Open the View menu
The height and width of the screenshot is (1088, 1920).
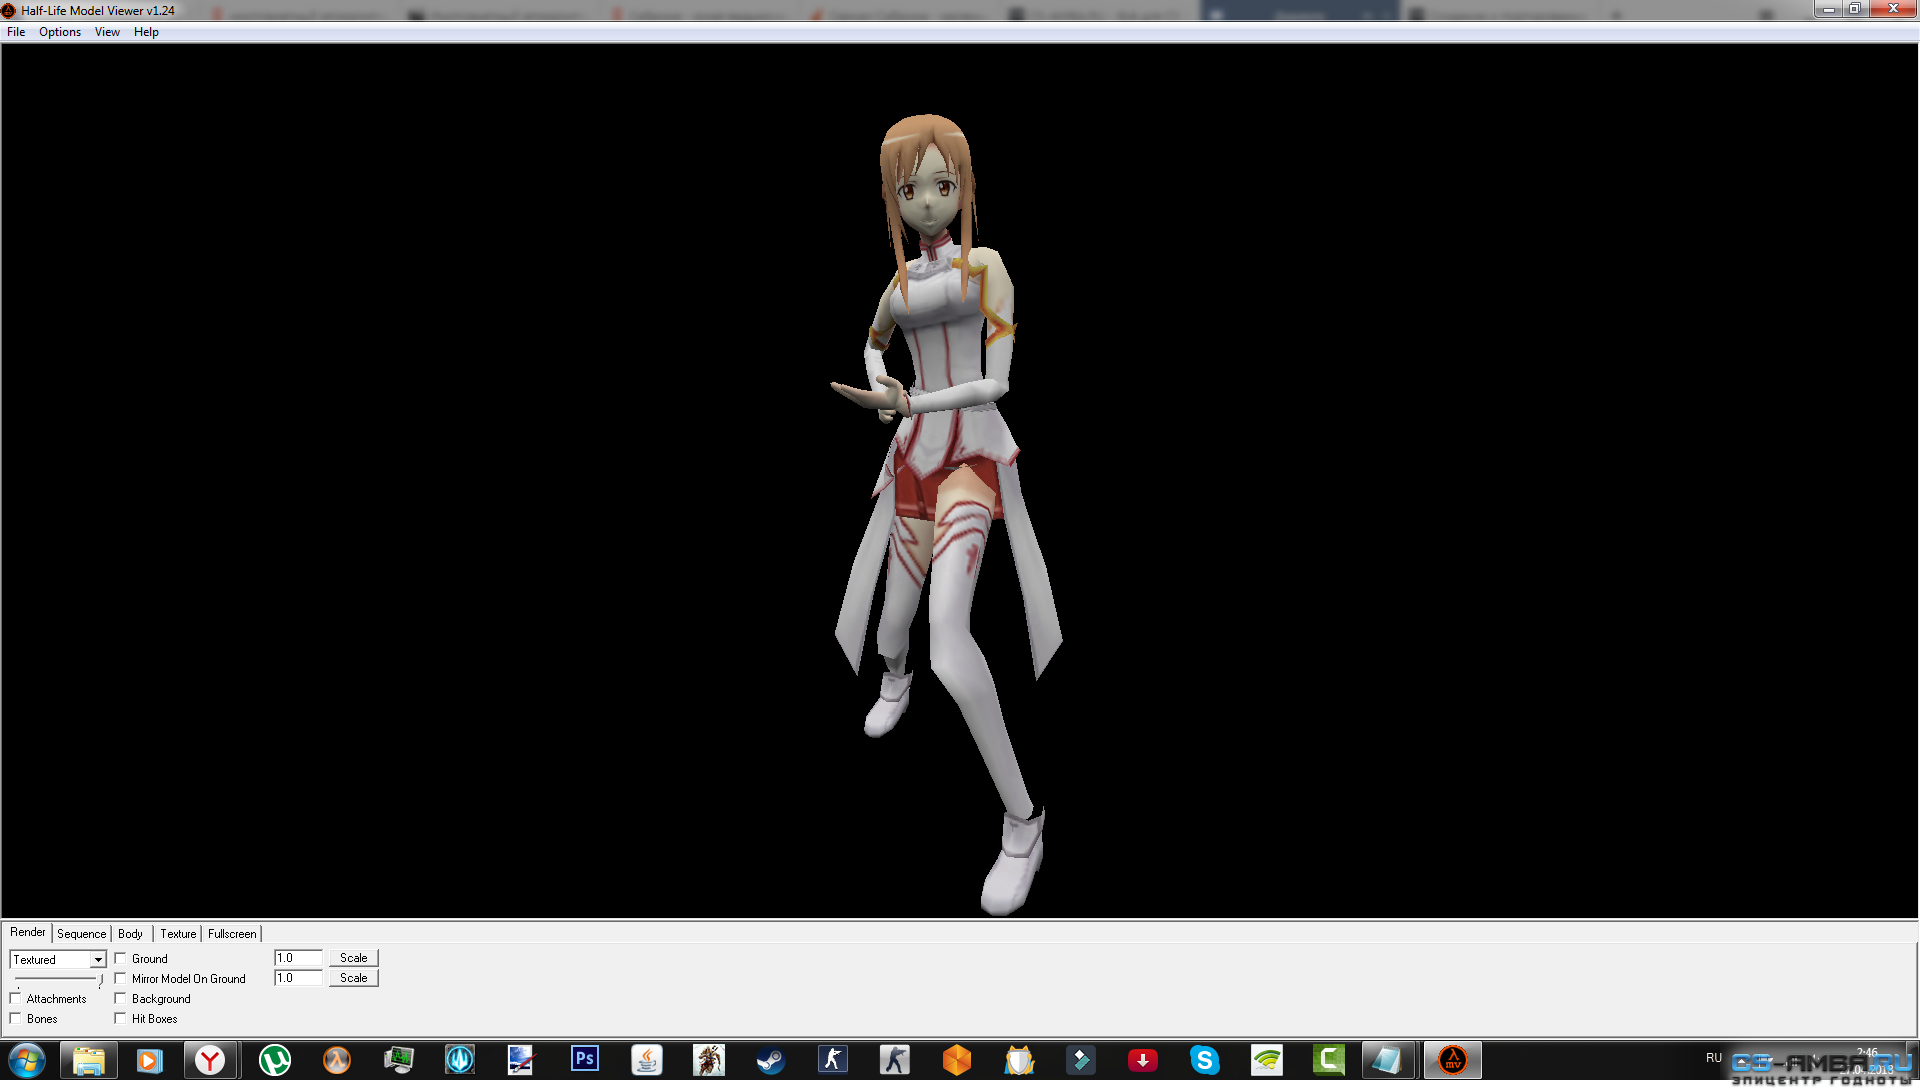coord(107,32)
